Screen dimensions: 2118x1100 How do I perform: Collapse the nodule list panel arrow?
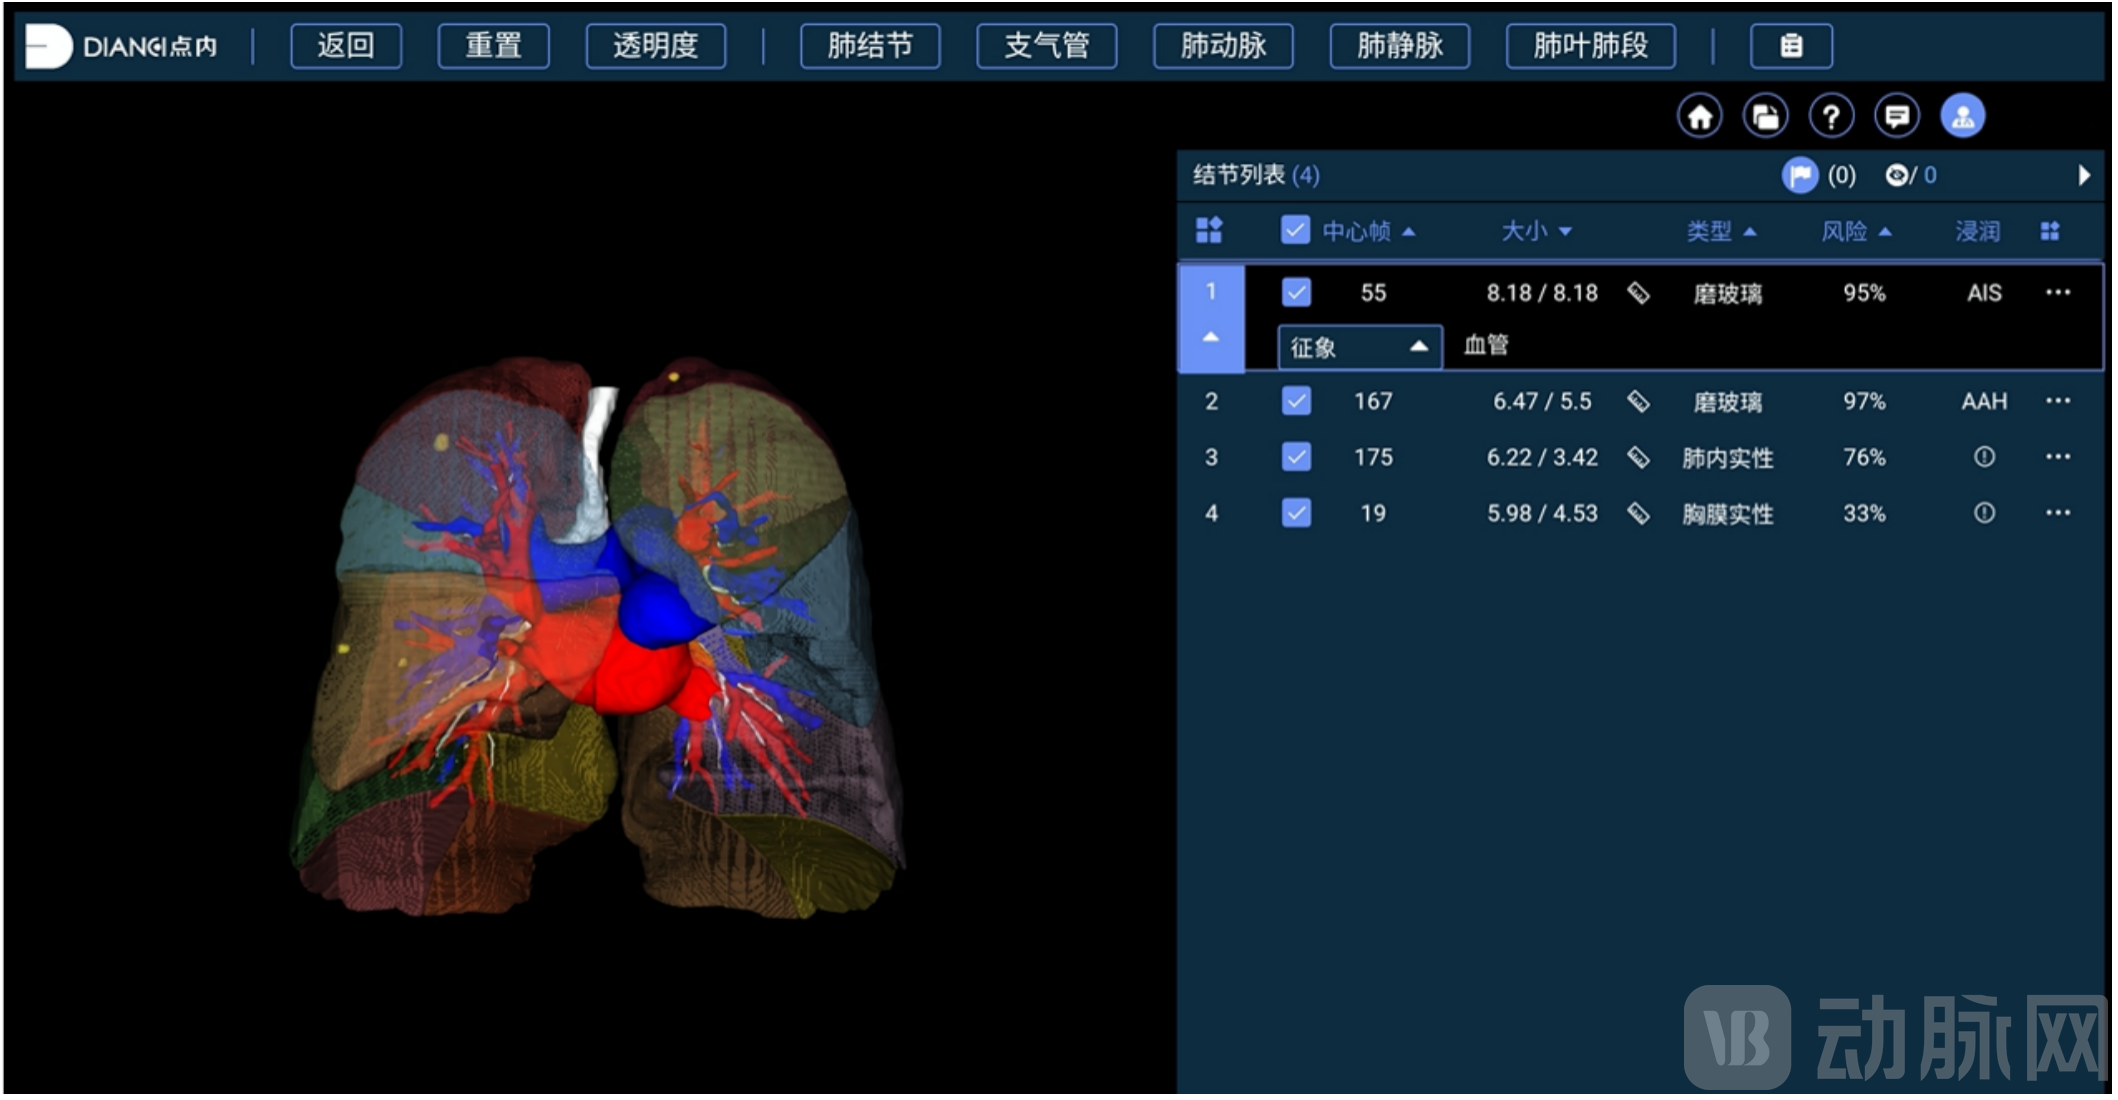[x=2084, y=176]
